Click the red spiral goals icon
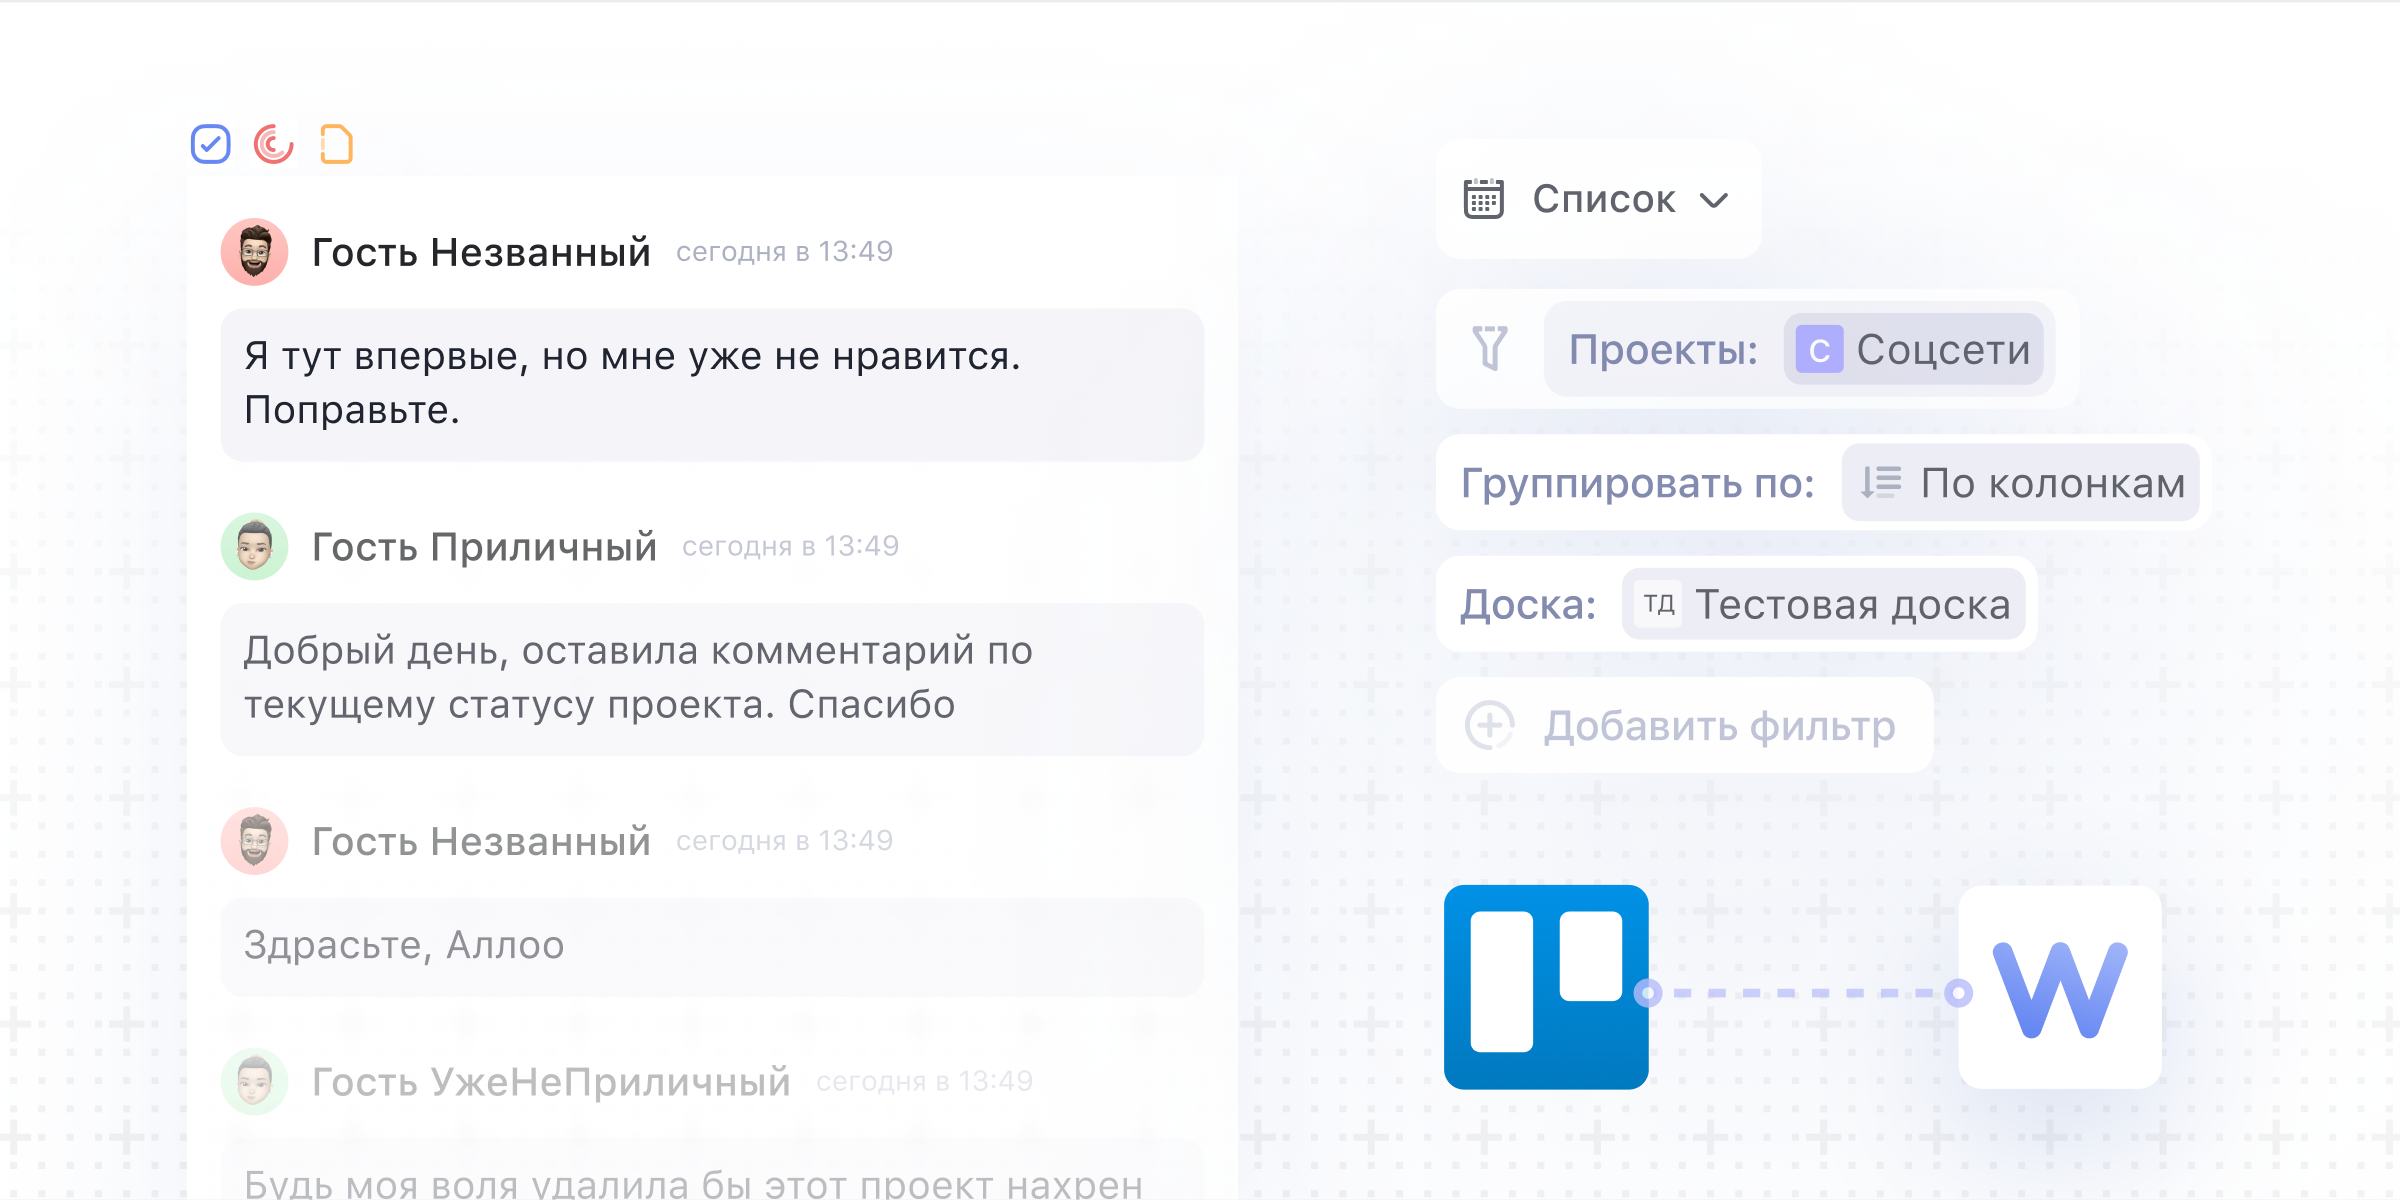The height and width of the screenshot is (1200, 2400). (273, 144)
